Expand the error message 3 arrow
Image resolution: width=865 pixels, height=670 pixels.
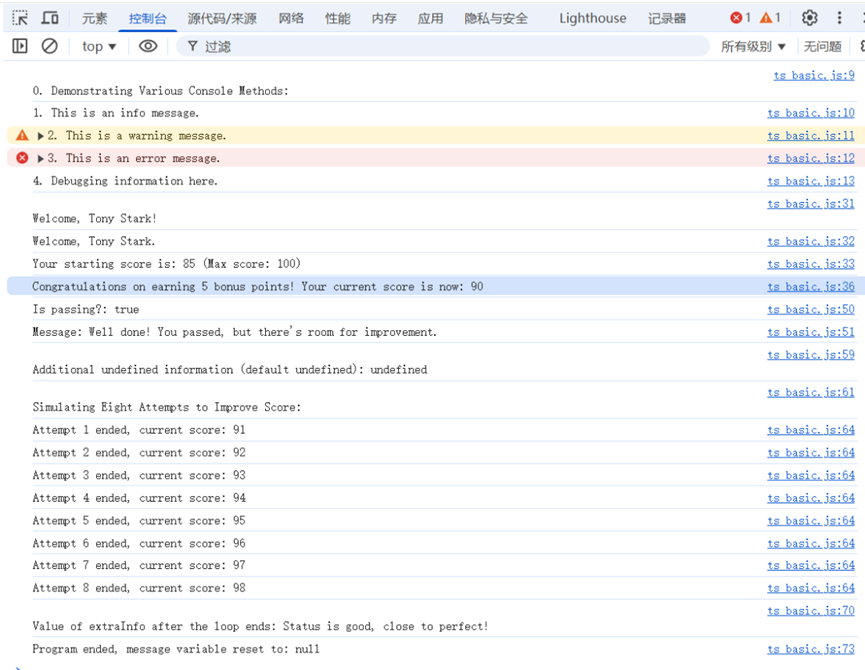pyautogui.click(x=41, y=158)
